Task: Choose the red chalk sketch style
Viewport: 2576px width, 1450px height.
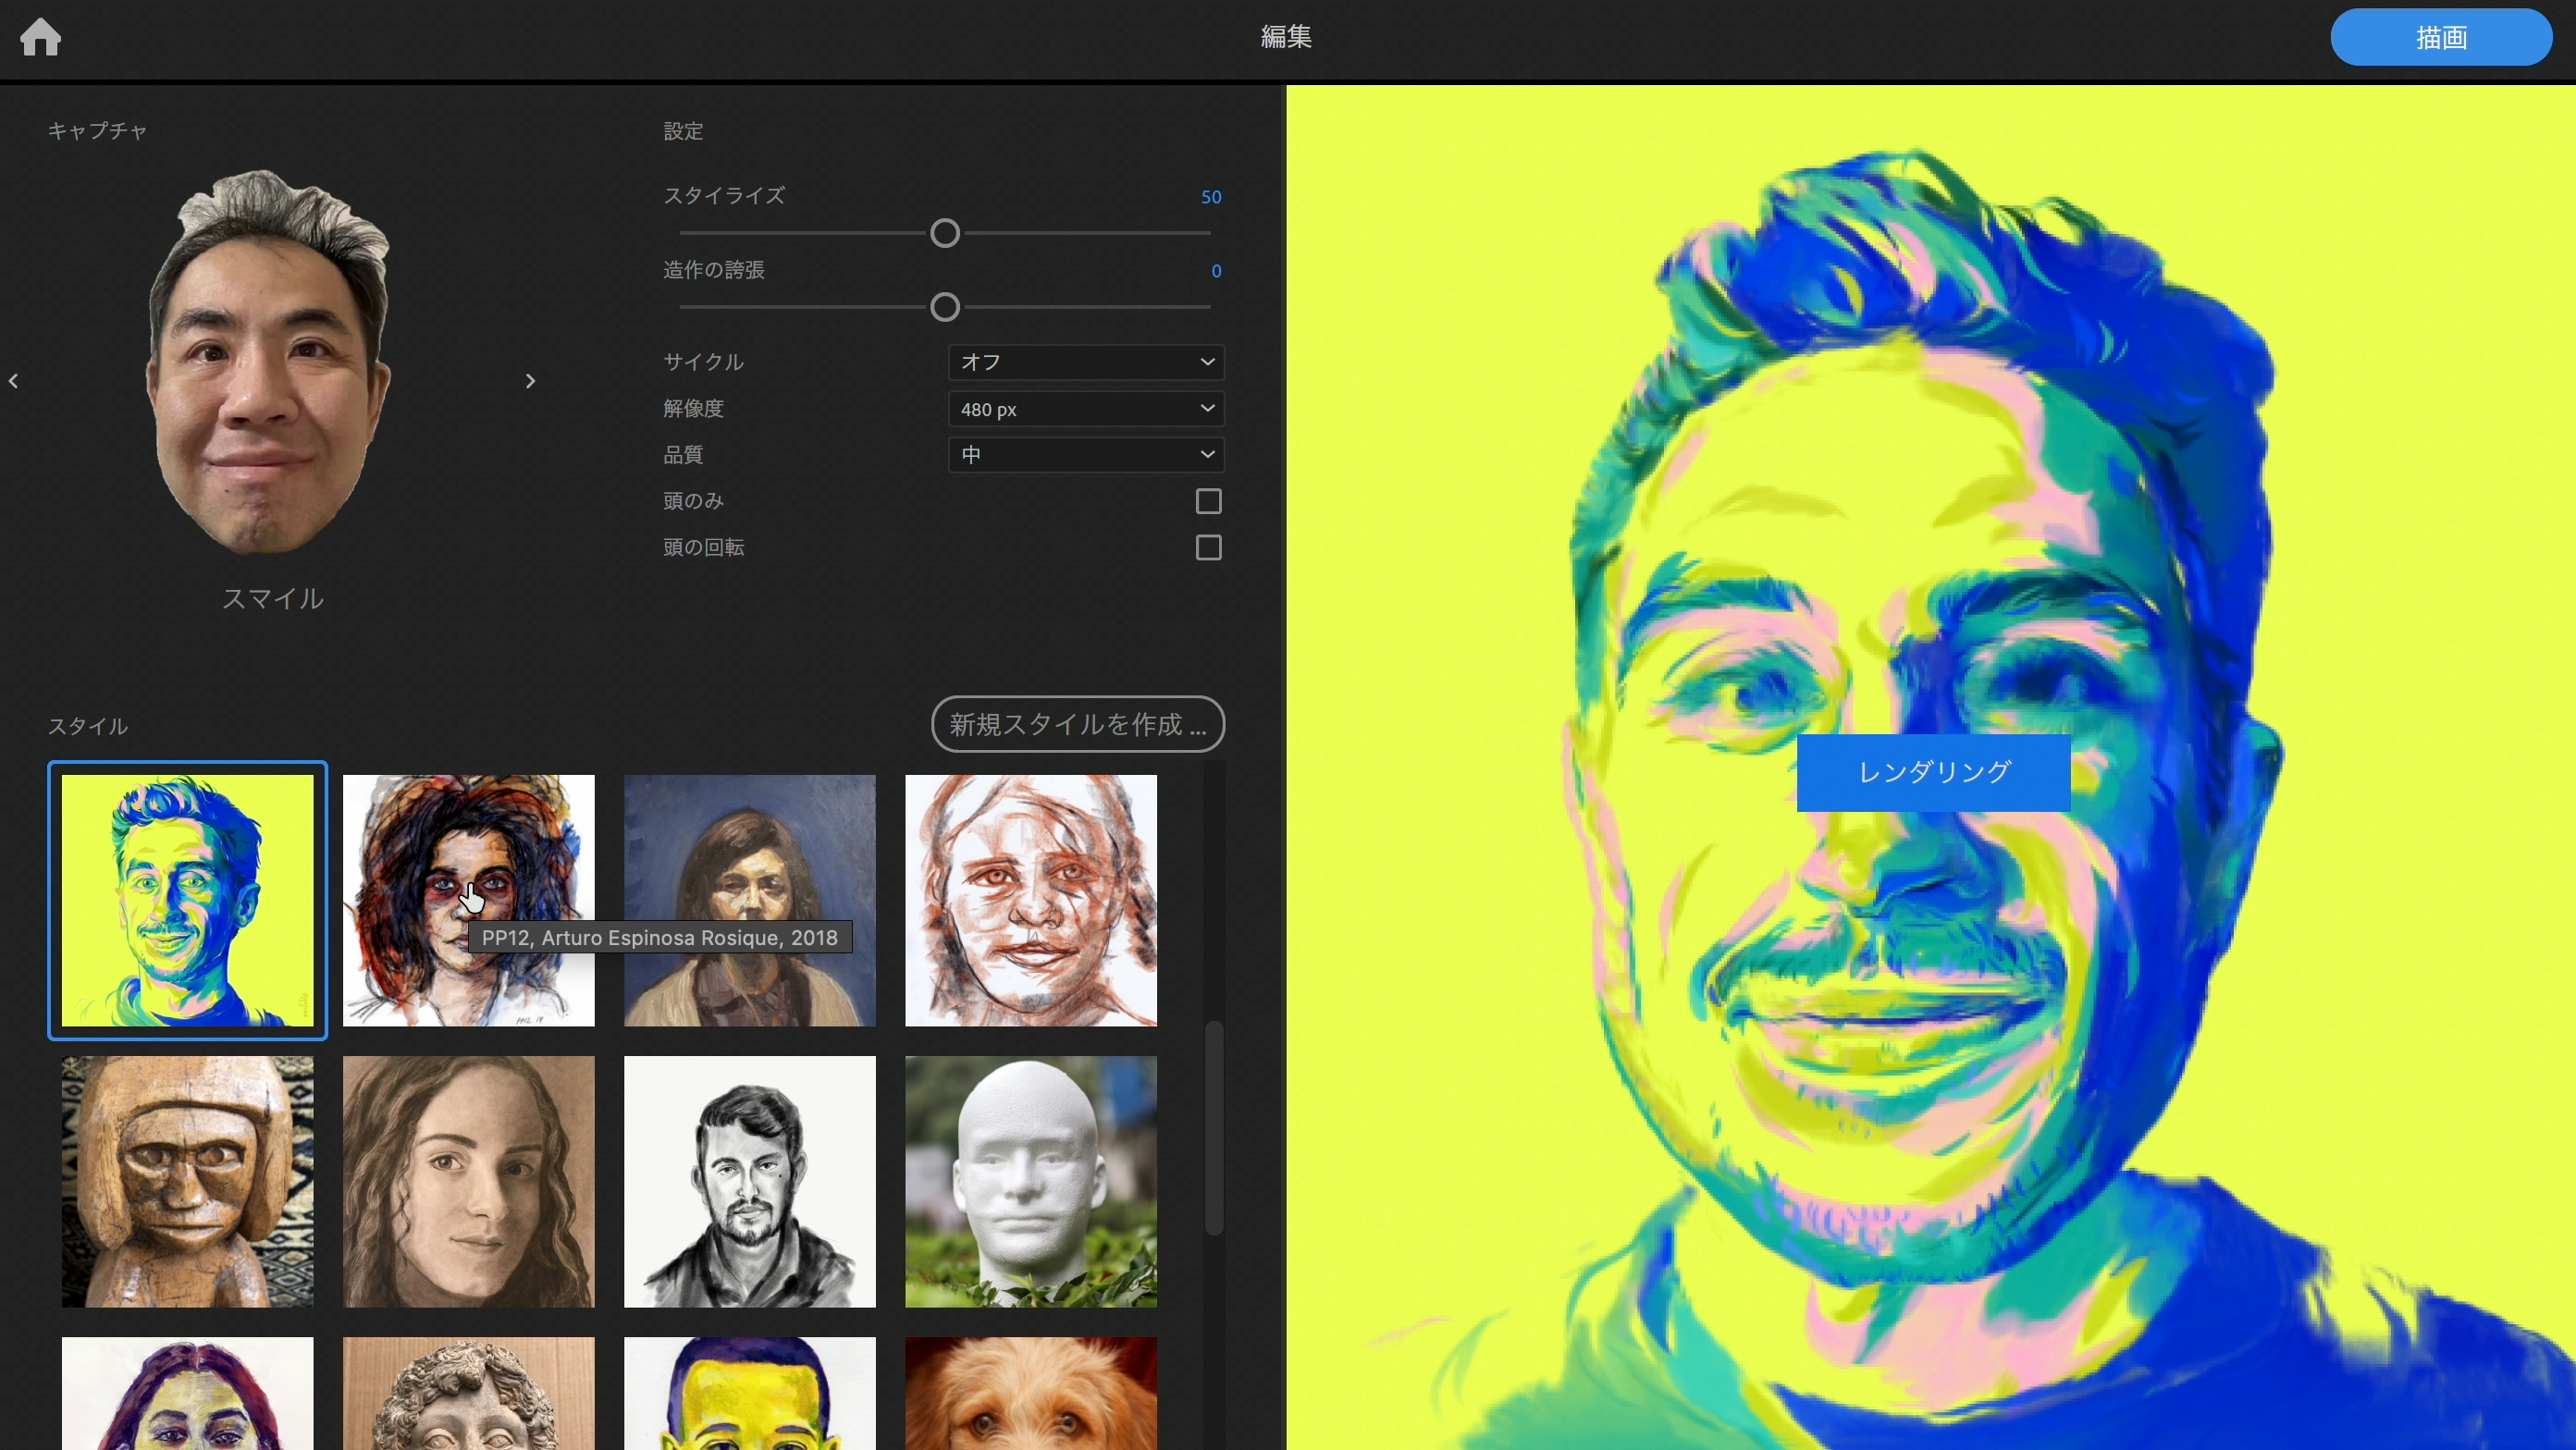Action: [x=1030, y=900]
